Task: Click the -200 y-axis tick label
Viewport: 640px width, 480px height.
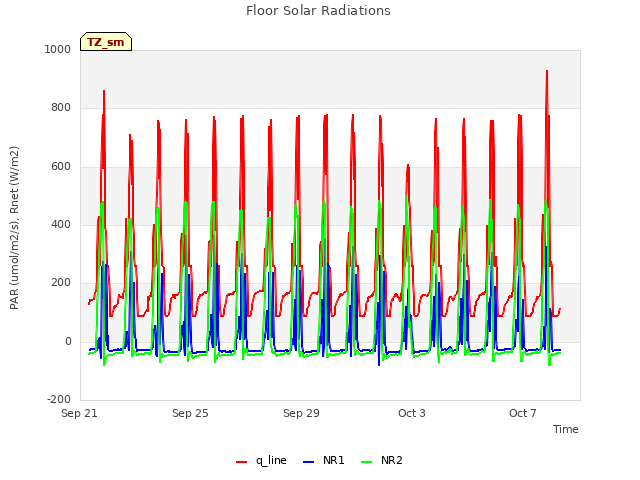Action: 59,399
